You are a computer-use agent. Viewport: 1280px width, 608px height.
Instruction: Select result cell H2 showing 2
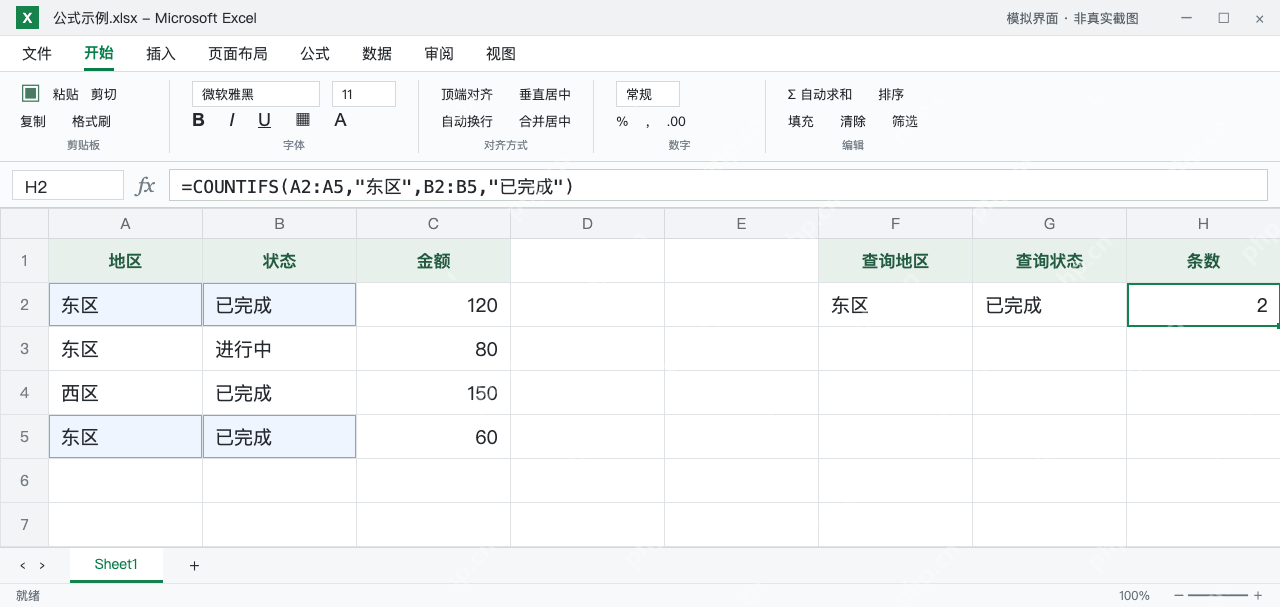coord(1203,305)
